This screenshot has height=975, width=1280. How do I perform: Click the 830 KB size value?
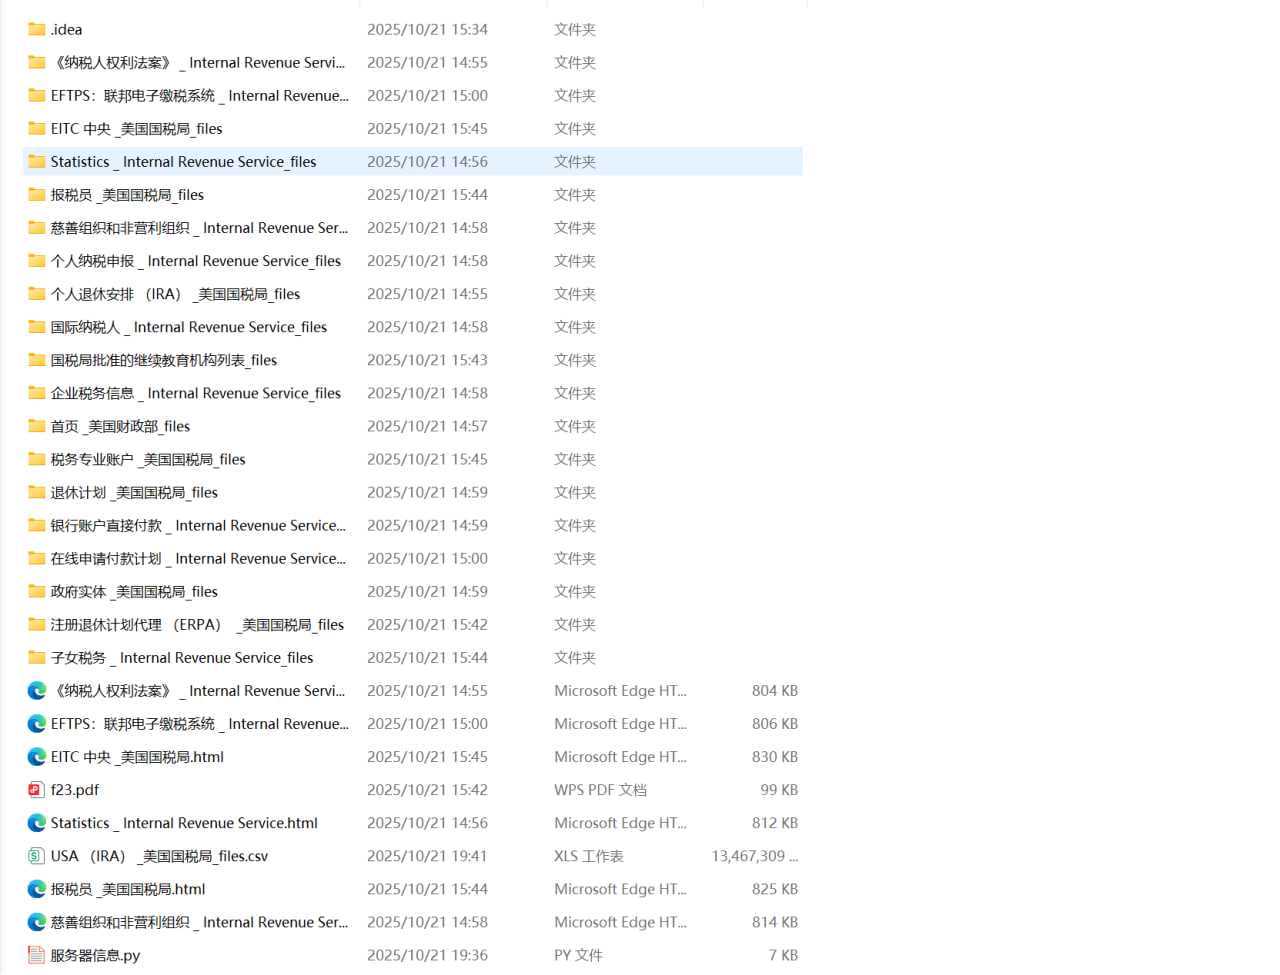pos(775,756)
